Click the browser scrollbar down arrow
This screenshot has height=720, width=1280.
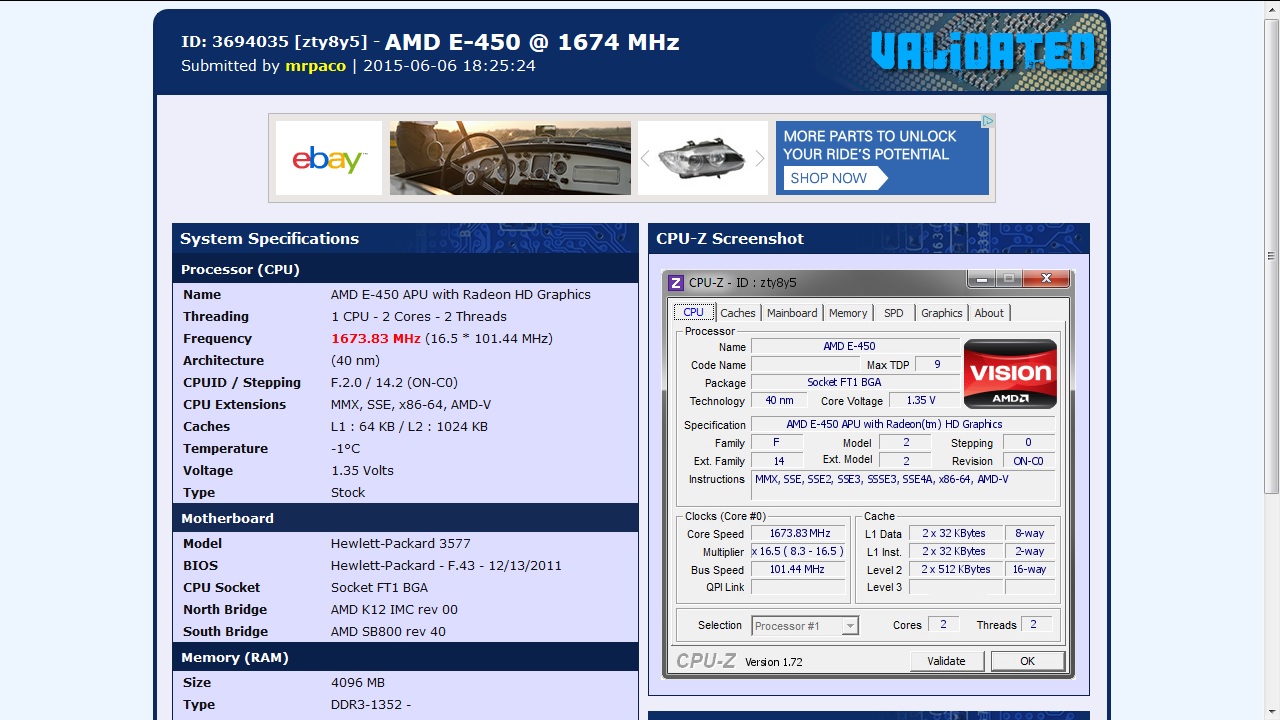click(1271, 711)
